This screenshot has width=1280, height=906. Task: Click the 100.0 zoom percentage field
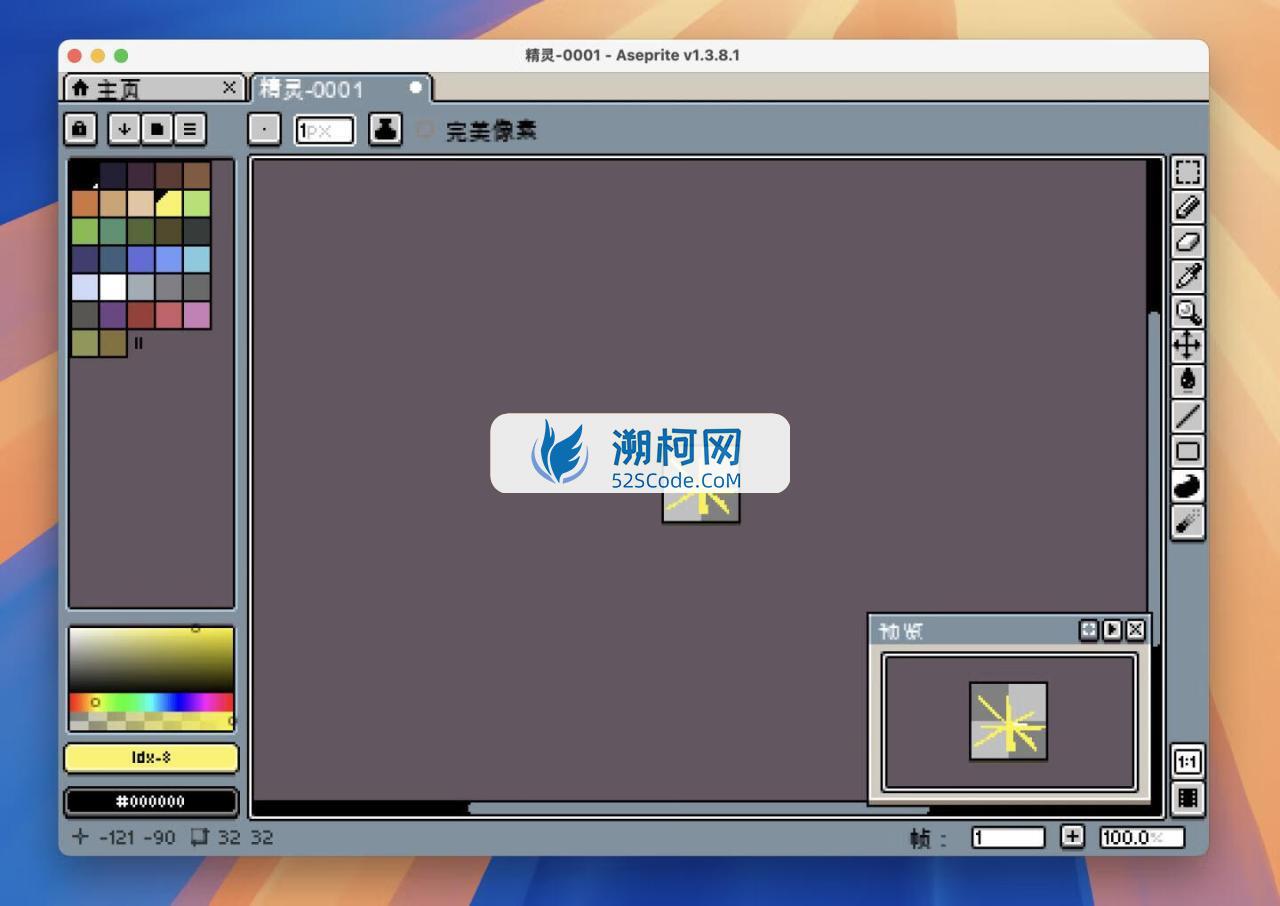click(x=1142, y=837)
